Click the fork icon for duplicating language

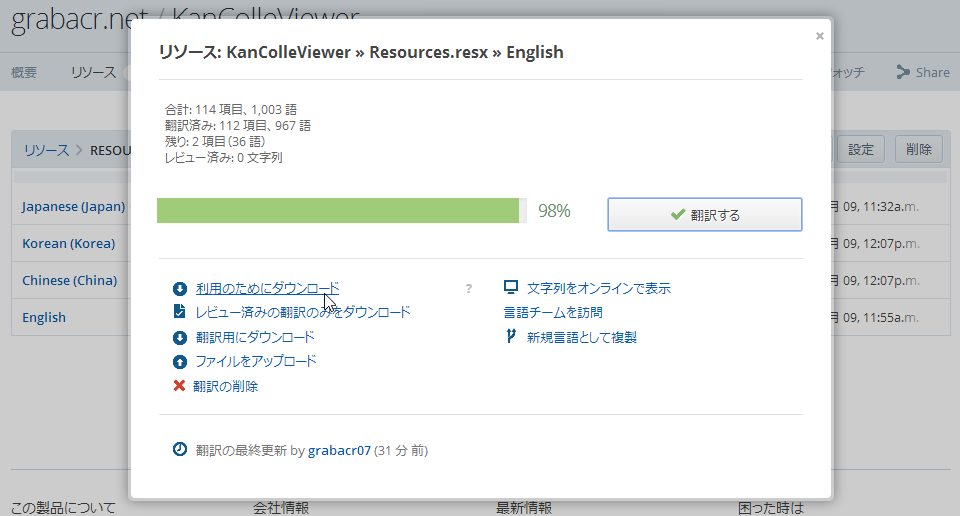click(x=511, y=336)
